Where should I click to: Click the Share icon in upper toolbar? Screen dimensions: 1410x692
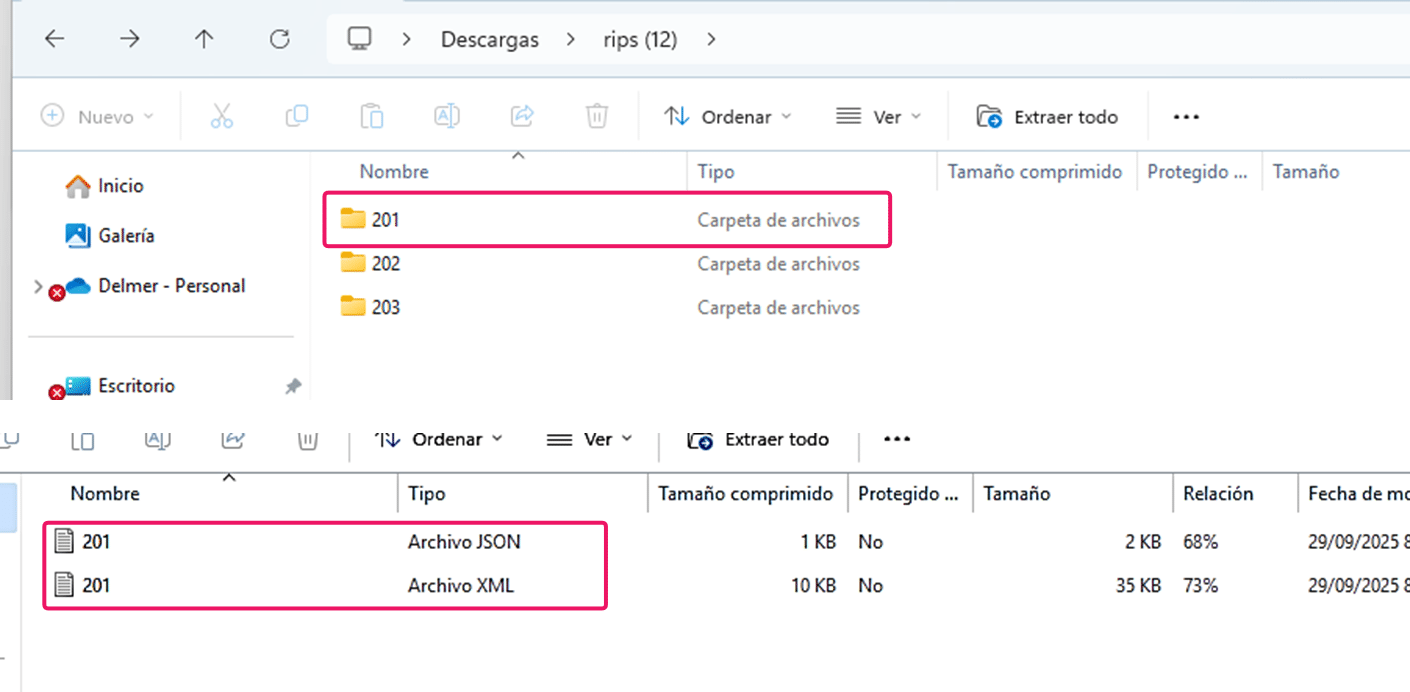pyautogui.click(x=522, y=116)
